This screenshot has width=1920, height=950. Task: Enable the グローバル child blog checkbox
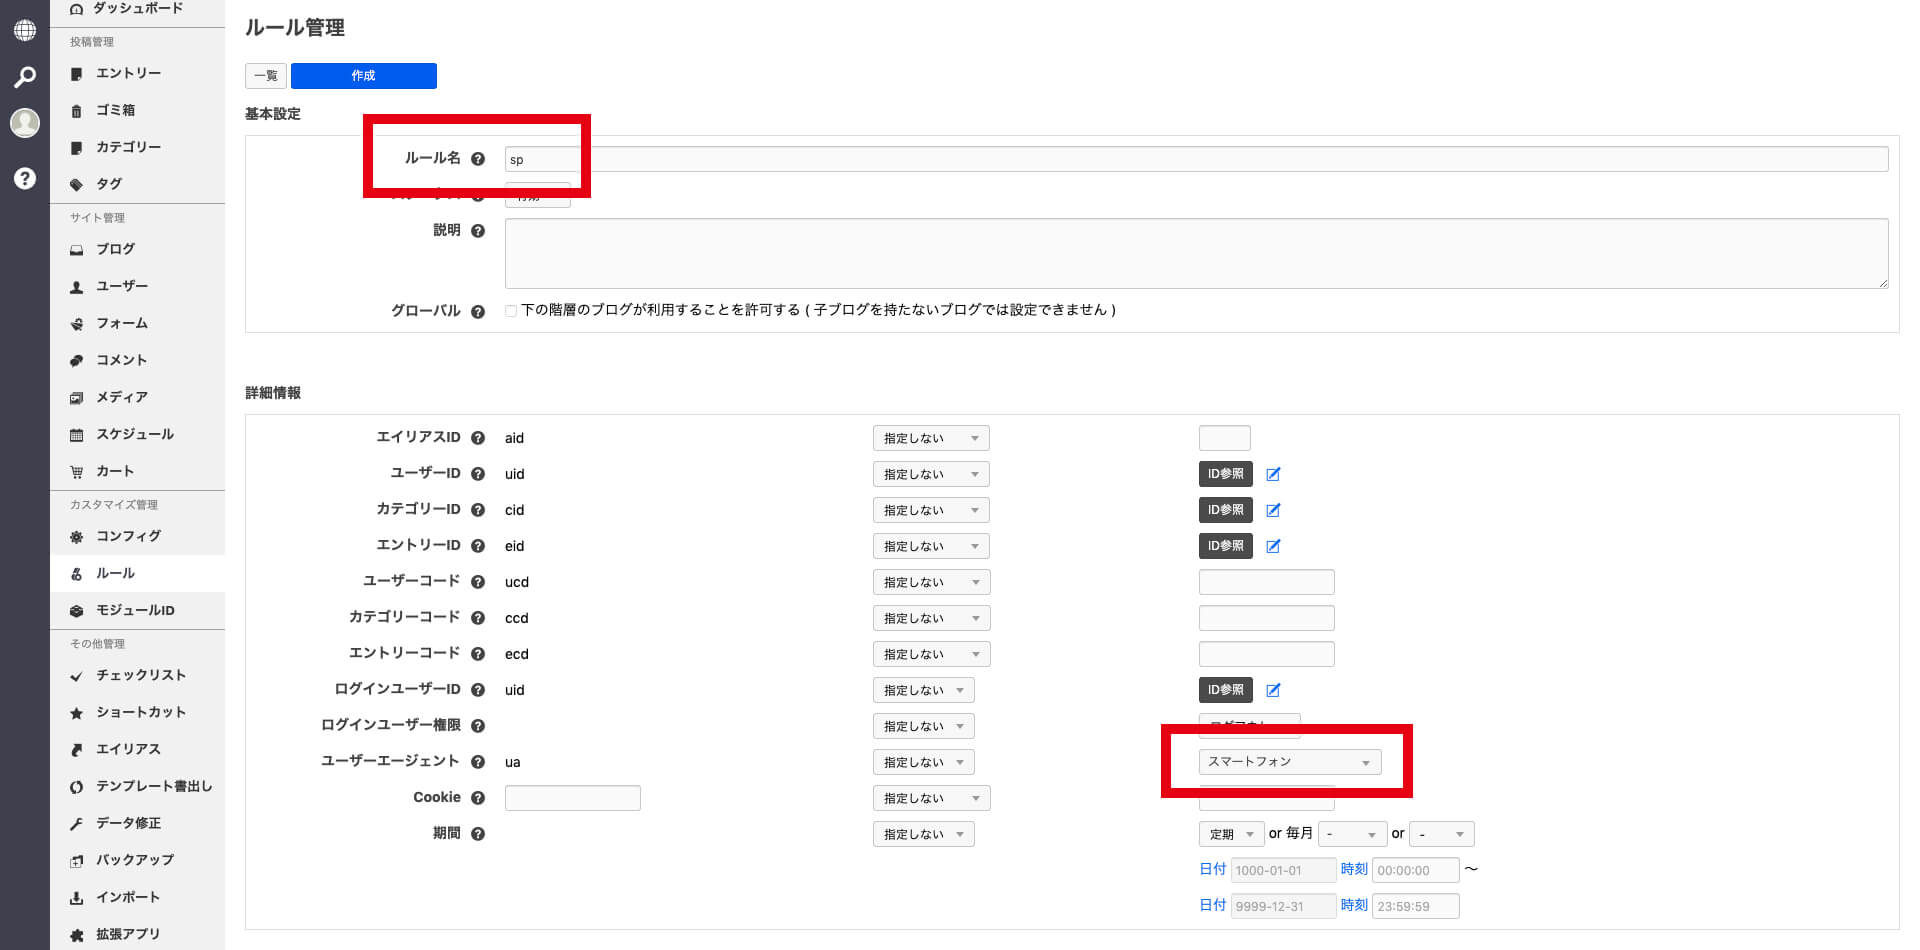(511, 311)
